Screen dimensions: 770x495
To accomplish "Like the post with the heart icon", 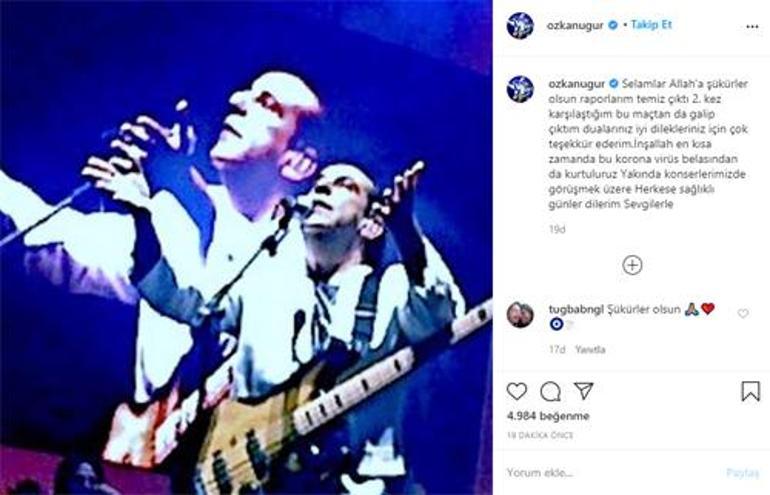I will [x=517, y=391].
